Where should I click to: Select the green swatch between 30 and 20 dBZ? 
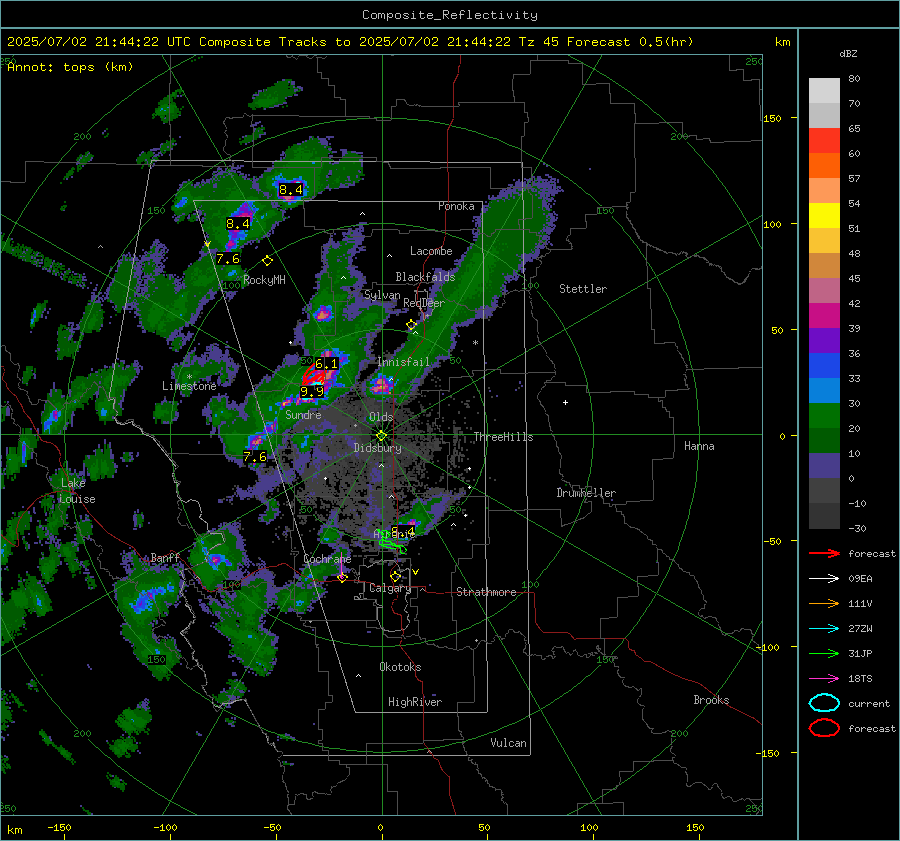(824, 416)
